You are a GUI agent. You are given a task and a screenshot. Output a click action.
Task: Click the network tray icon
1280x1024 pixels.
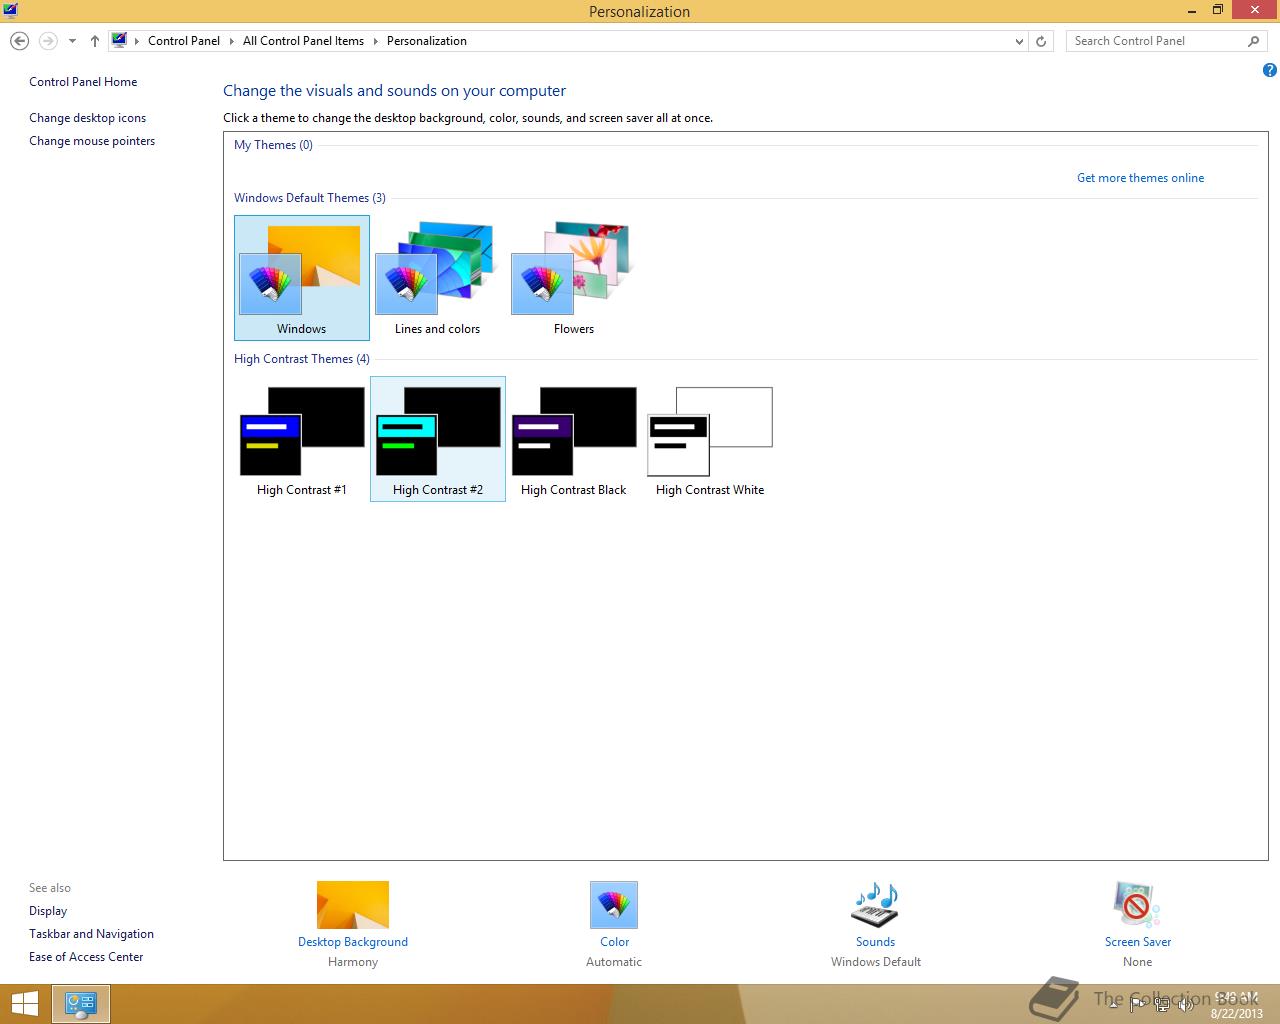pos(1162,1004)
